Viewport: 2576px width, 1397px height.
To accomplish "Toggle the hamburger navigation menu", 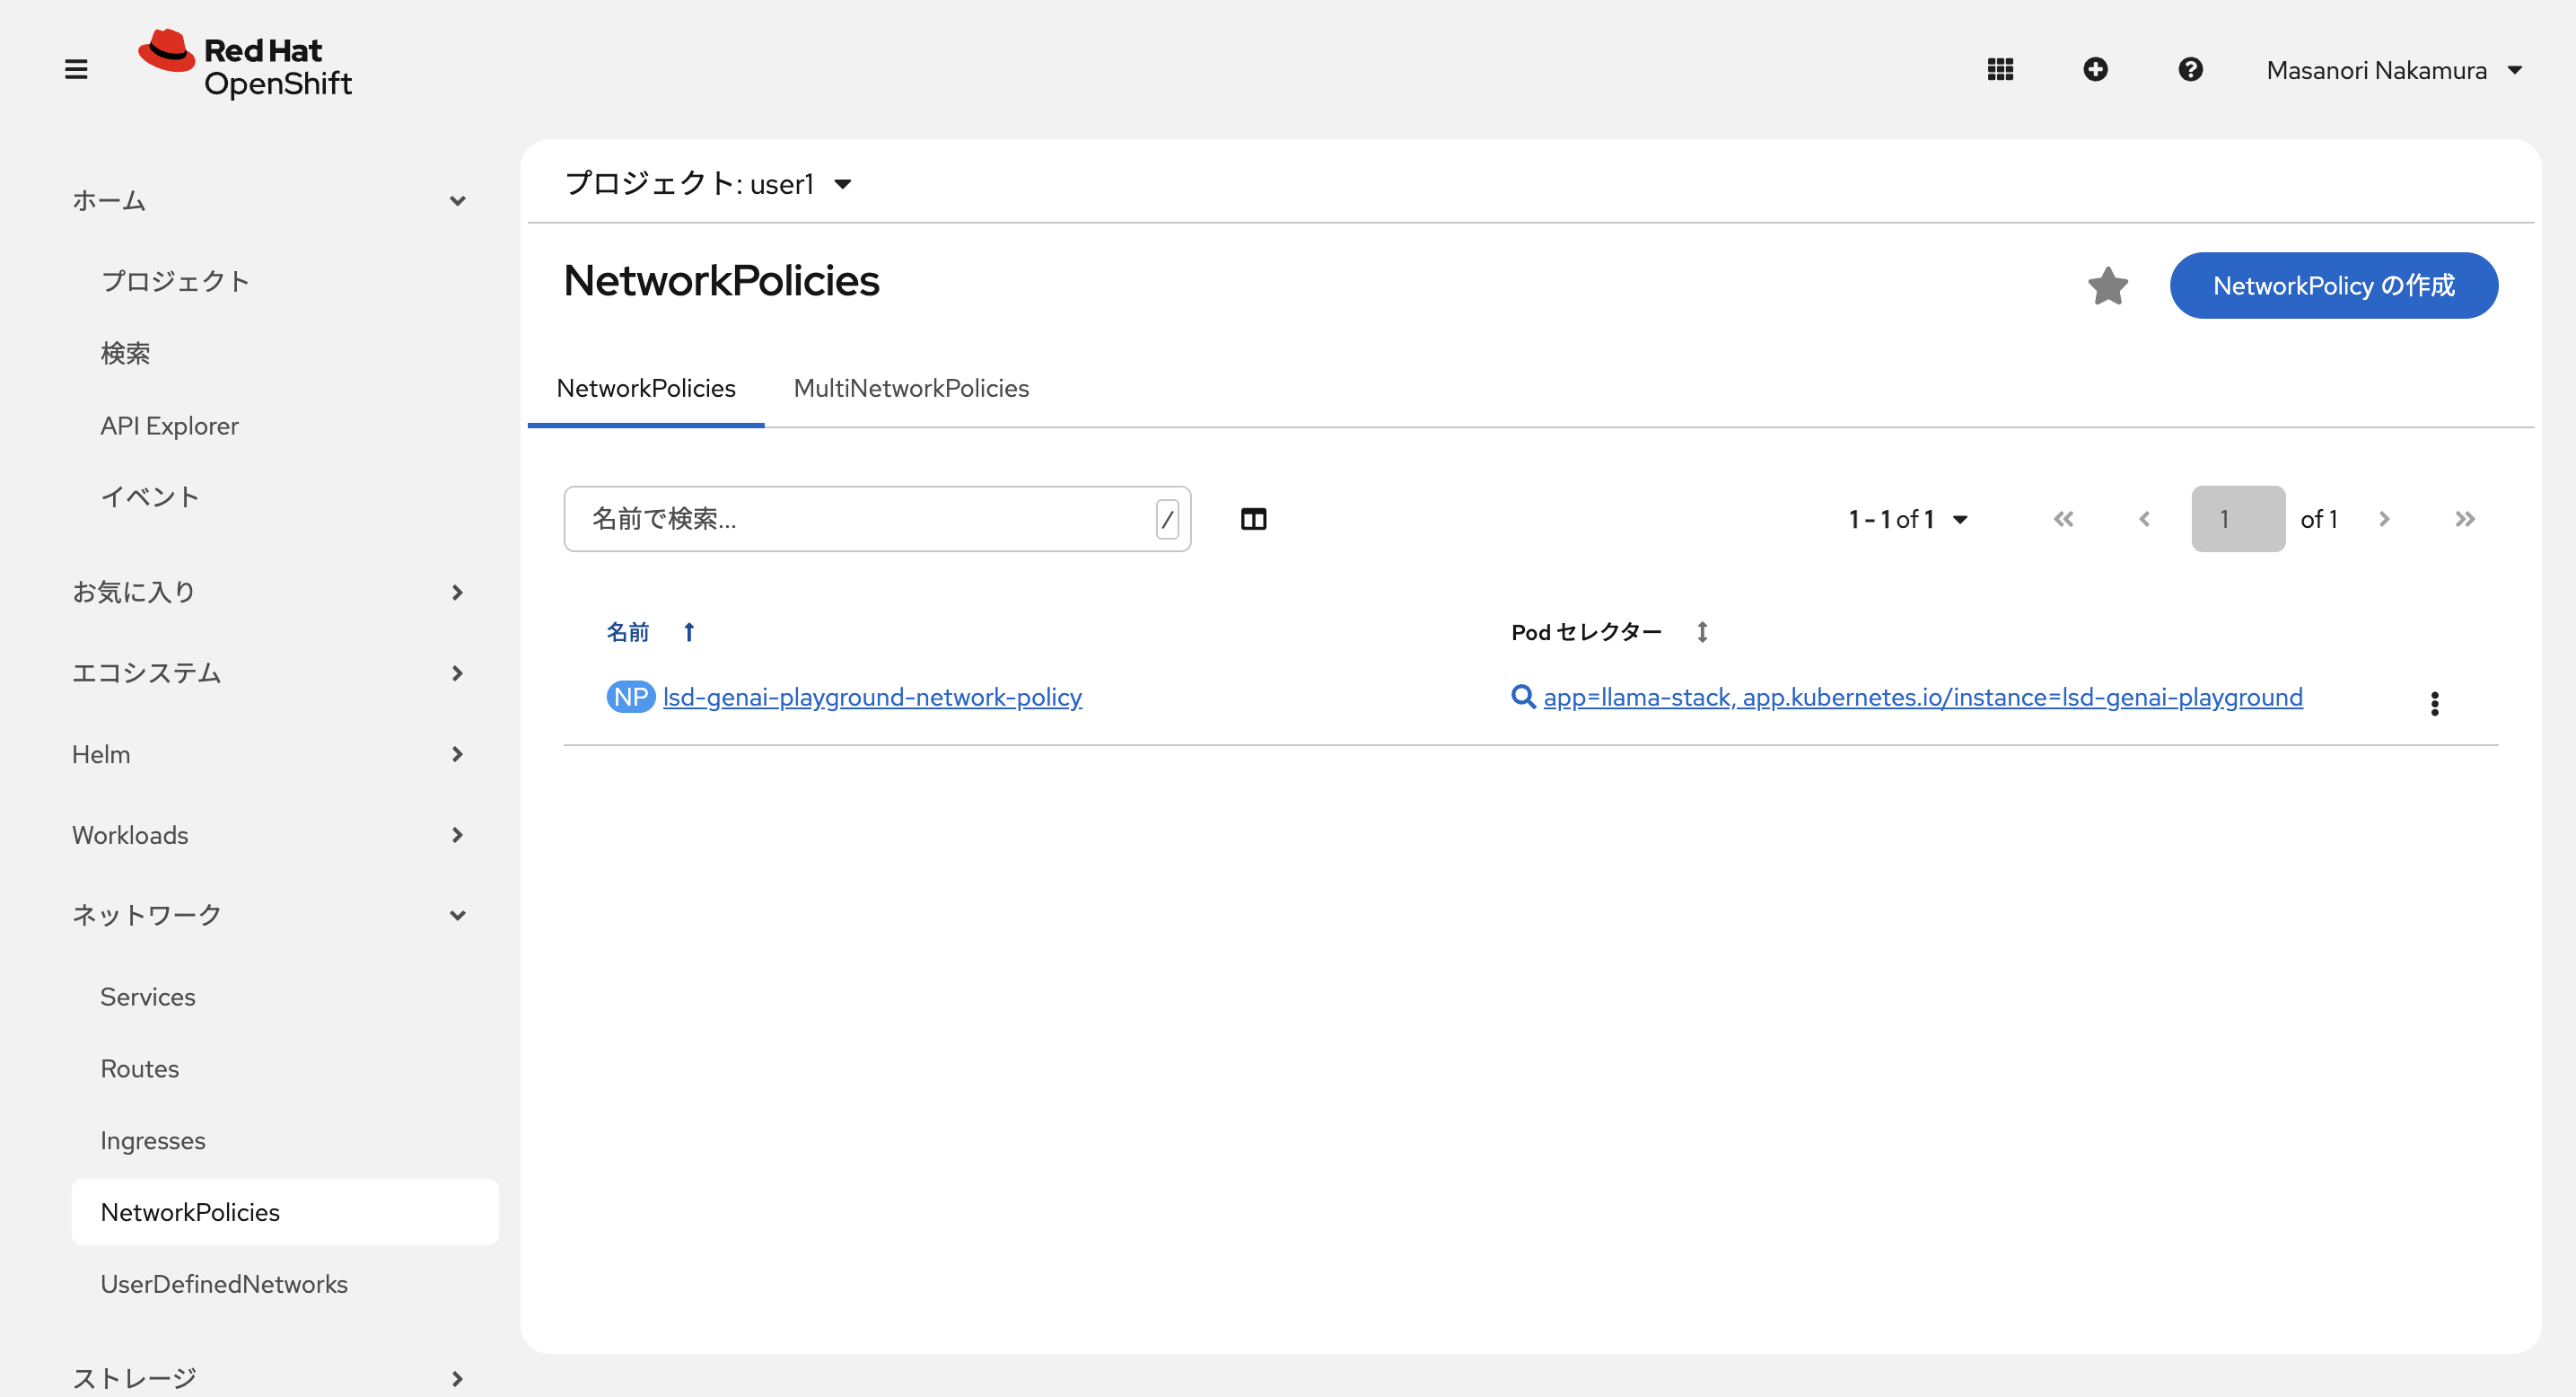I will [76, 69].
